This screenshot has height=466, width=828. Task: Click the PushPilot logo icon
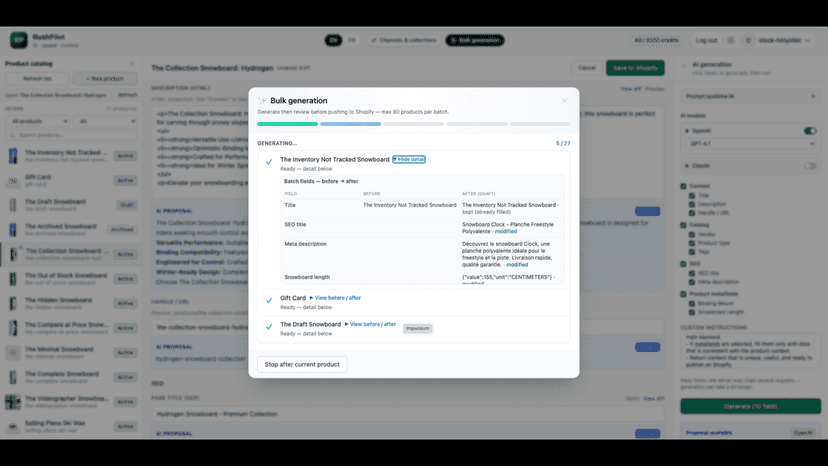(x=19, y=40)
